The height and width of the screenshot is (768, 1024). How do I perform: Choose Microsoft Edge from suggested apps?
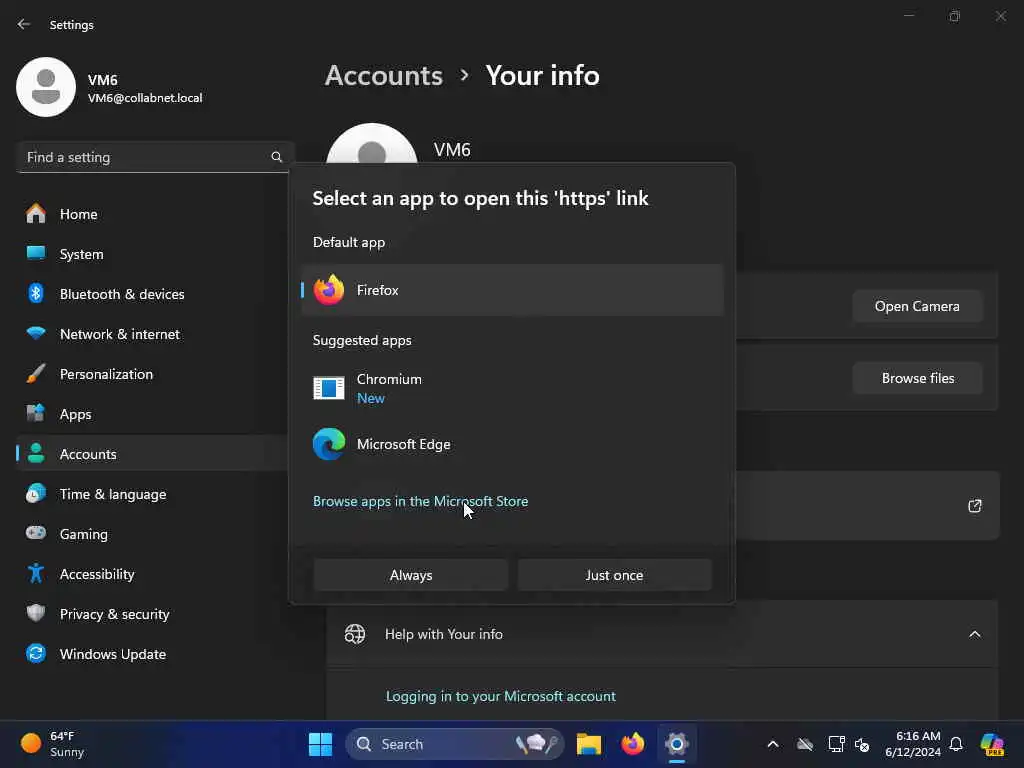pos(512,444)
